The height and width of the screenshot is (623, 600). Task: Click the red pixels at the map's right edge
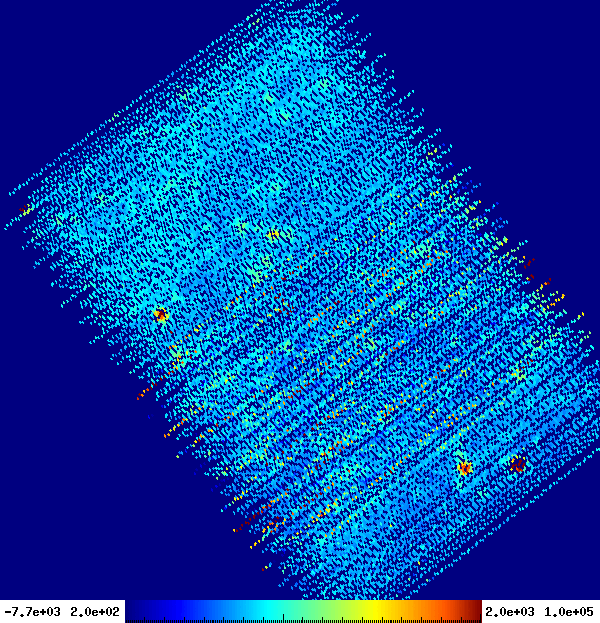click(x=530, y=262)
